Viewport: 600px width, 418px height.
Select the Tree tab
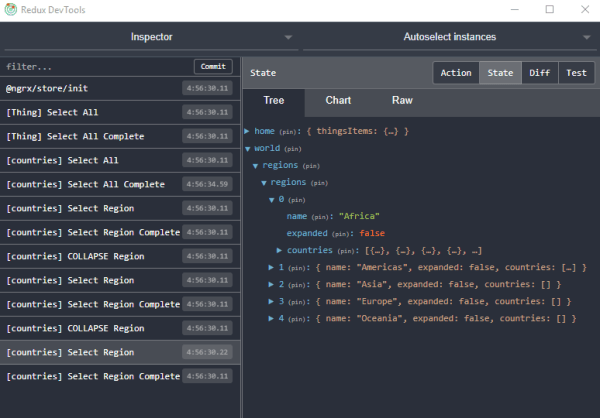pyautogui.click(x=274, y=101)
